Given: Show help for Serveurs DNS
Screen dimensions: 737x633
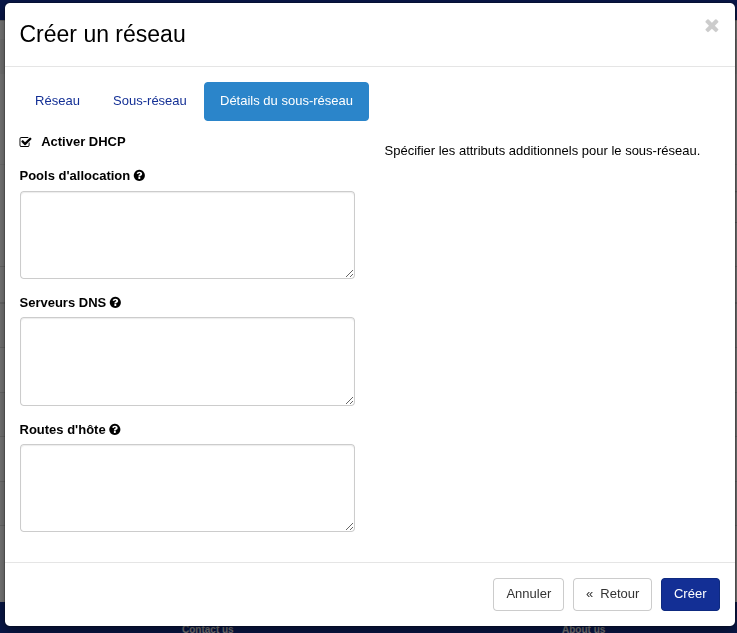Looking at the screenshot, I should coord(115,303).
